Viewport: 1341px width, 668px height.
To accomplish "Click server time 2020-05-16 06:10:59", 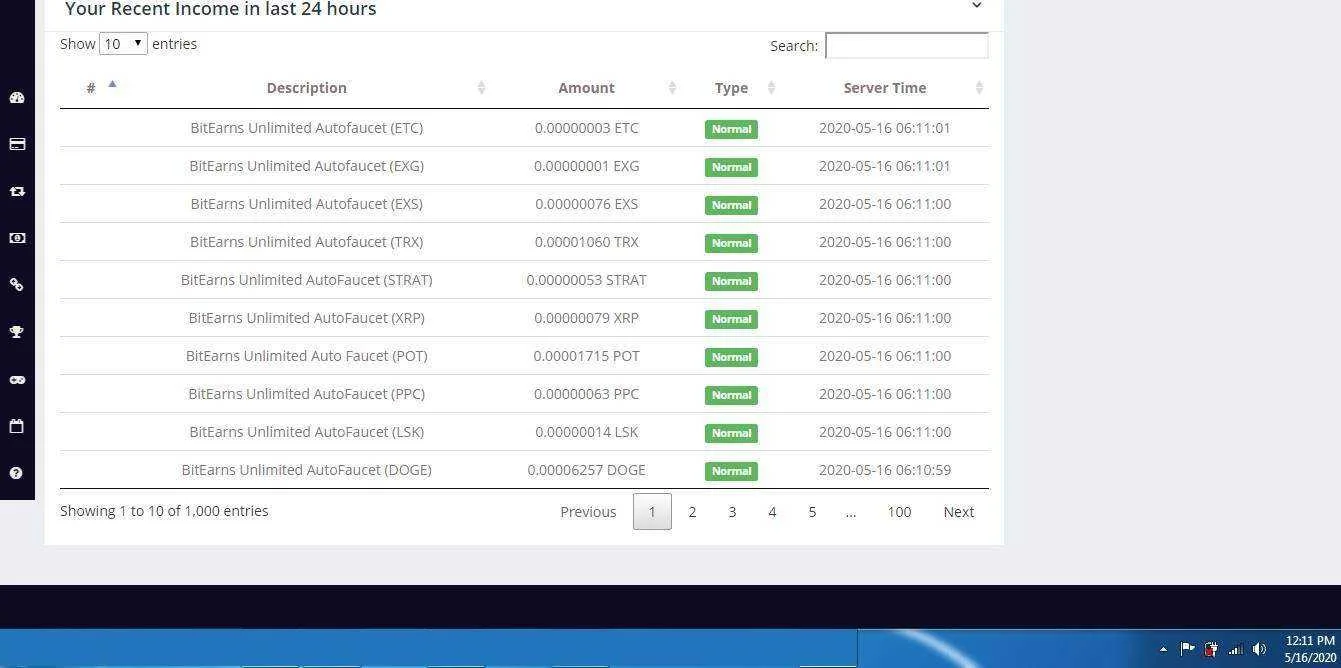I will point(885,470).
